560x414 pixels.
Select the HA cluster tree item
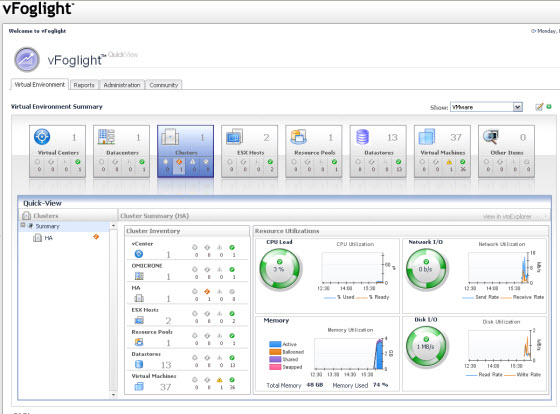tap(49, 238)
